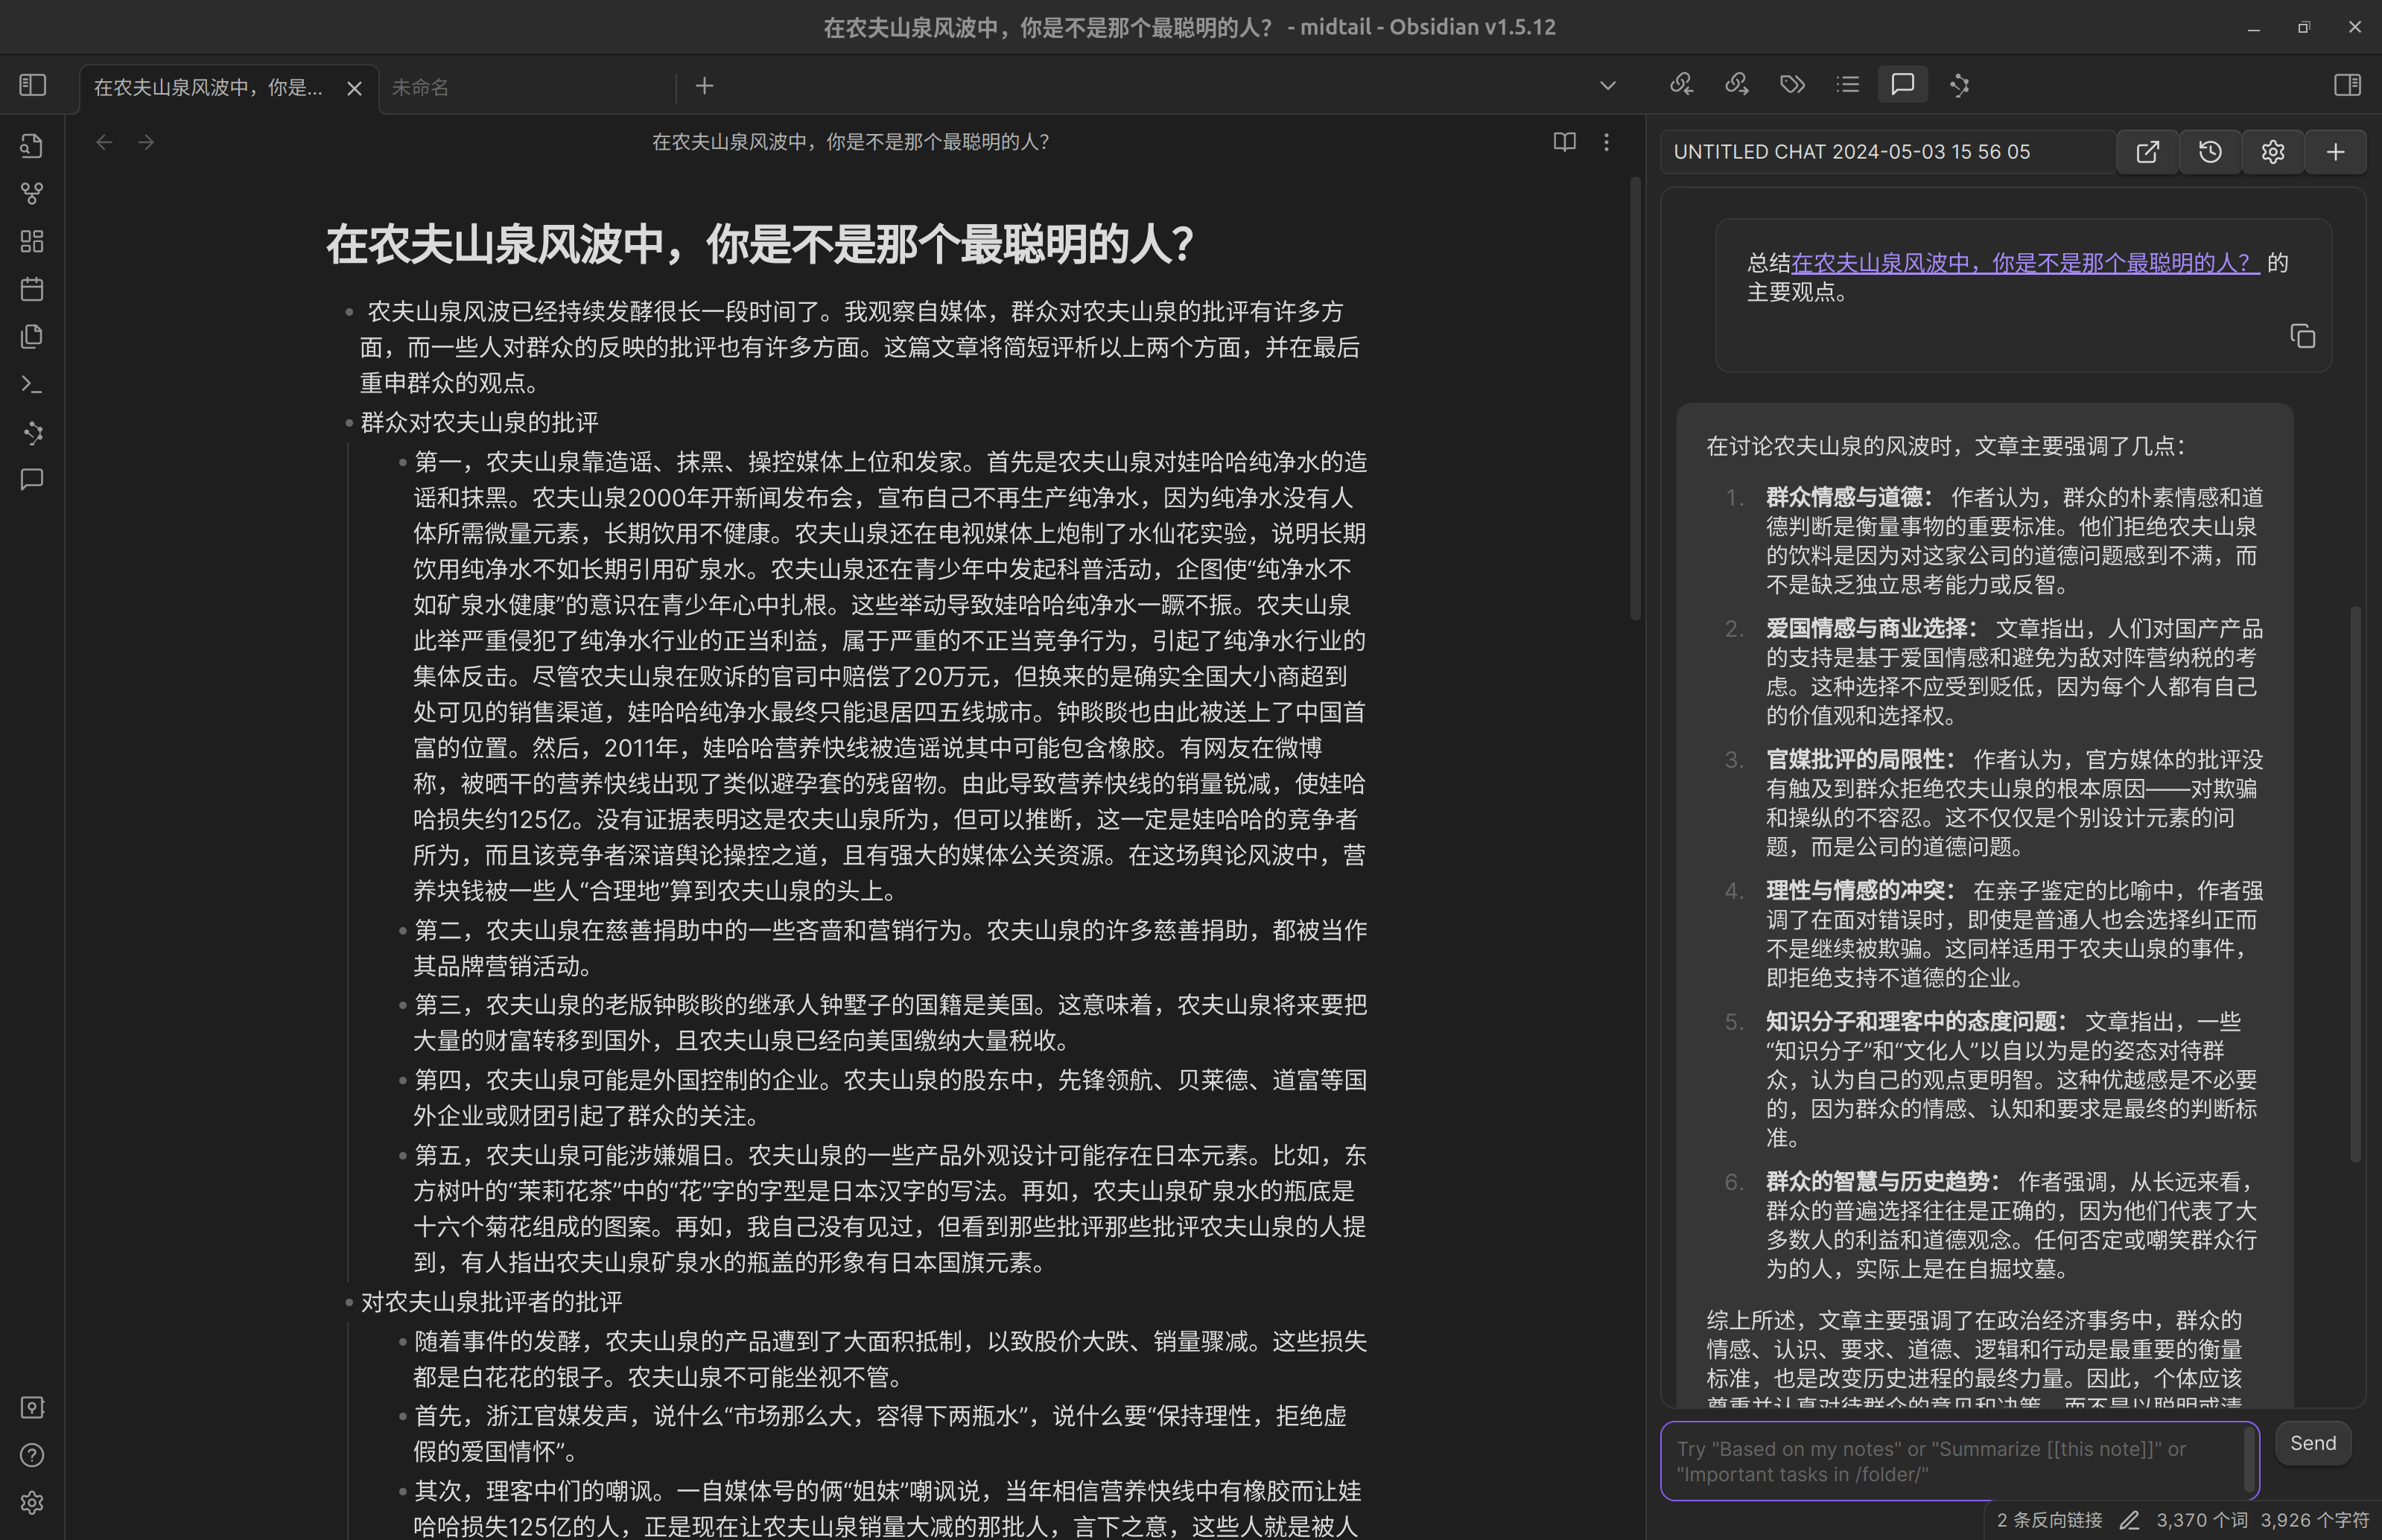Switch to the 未命名 tab
This screenshot has width=2382, height=1540.
[528, 88]
